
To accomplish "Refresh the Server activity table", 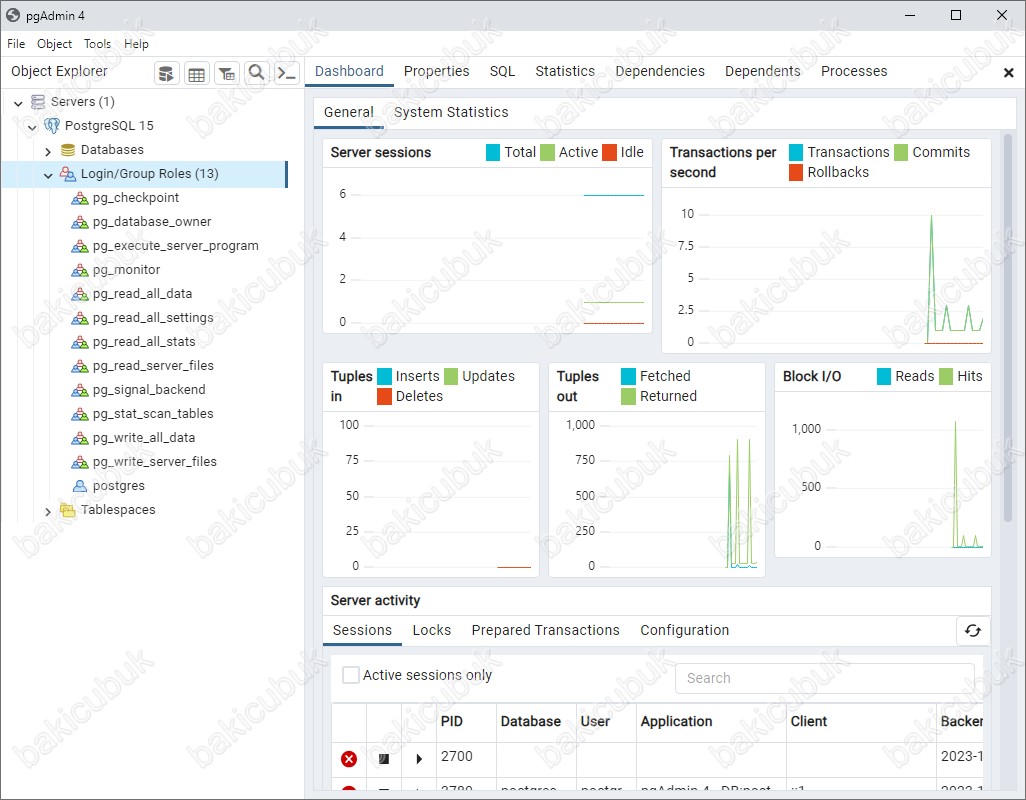I will click(973, 631).
